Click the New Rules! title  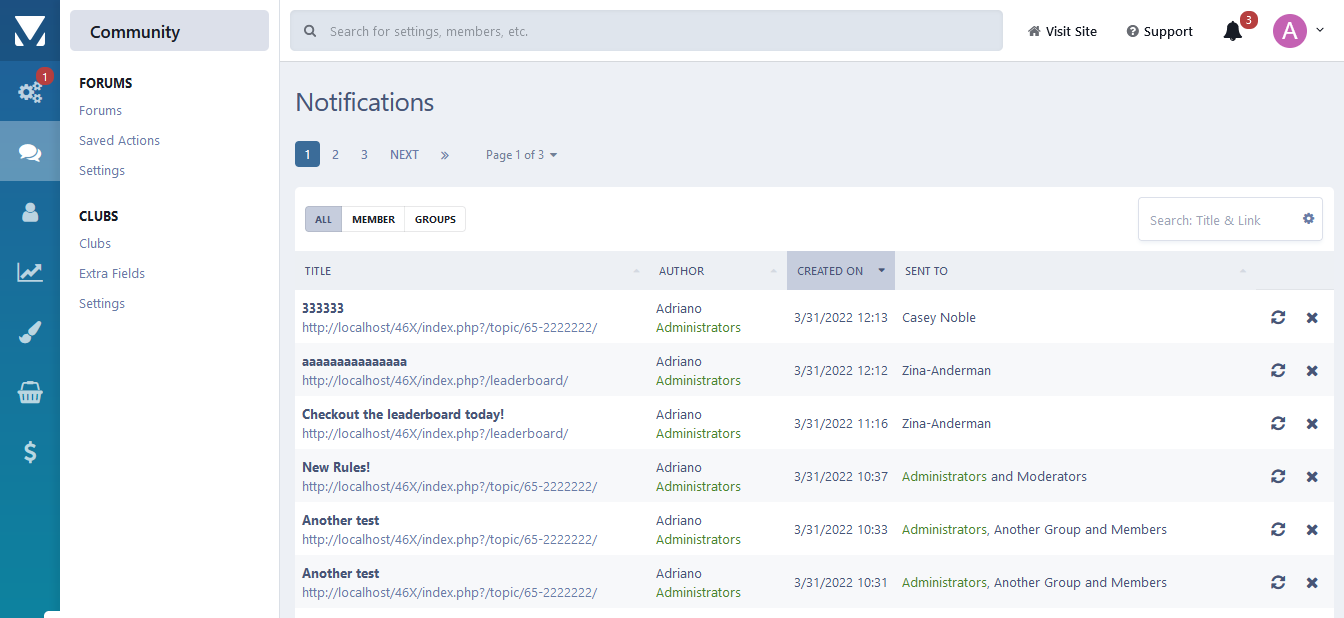point(336,467)
